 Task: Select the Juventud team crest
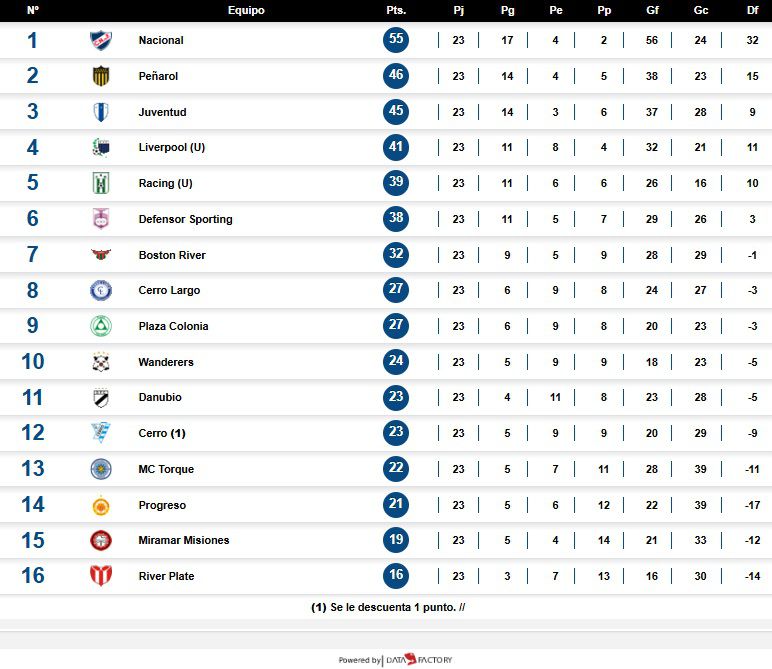101,112
